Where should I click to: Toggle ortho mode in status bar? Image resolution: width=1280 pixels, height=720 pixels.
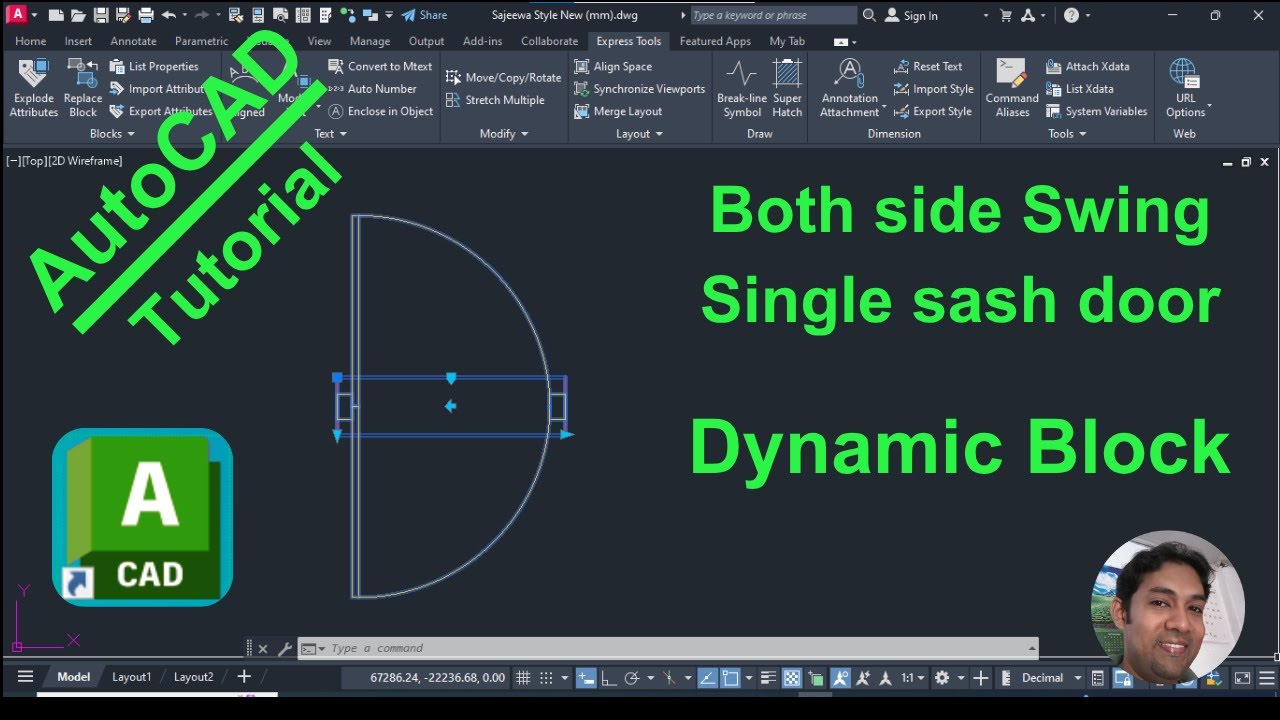tap(608, 678)
